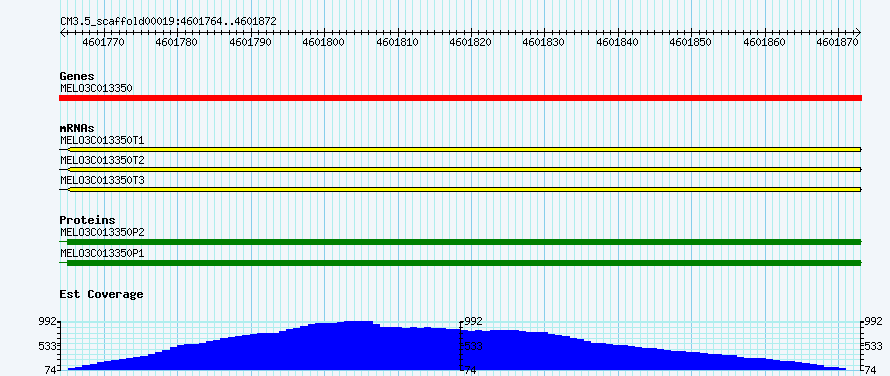890x376 pixels.
Task: Click the center 992 coverage scale marker
Action: click(x=474, y=321)
